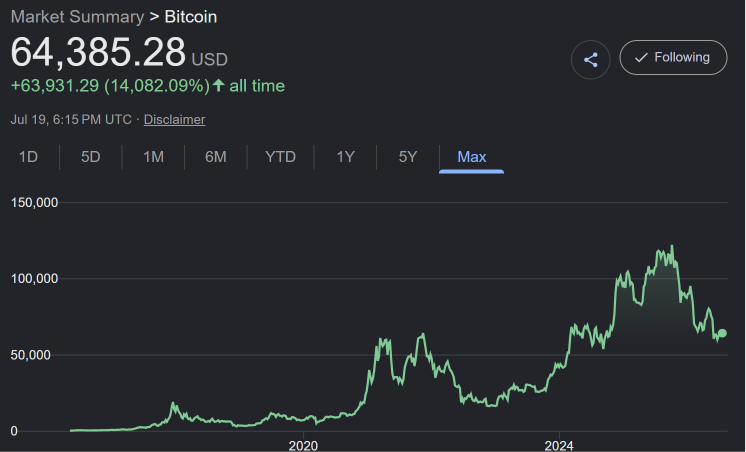Click the share icon button

tap(590, 59)
